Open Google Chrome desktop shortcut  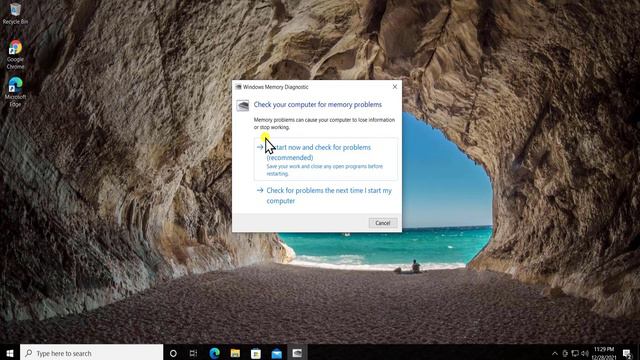tap(15, 54)
